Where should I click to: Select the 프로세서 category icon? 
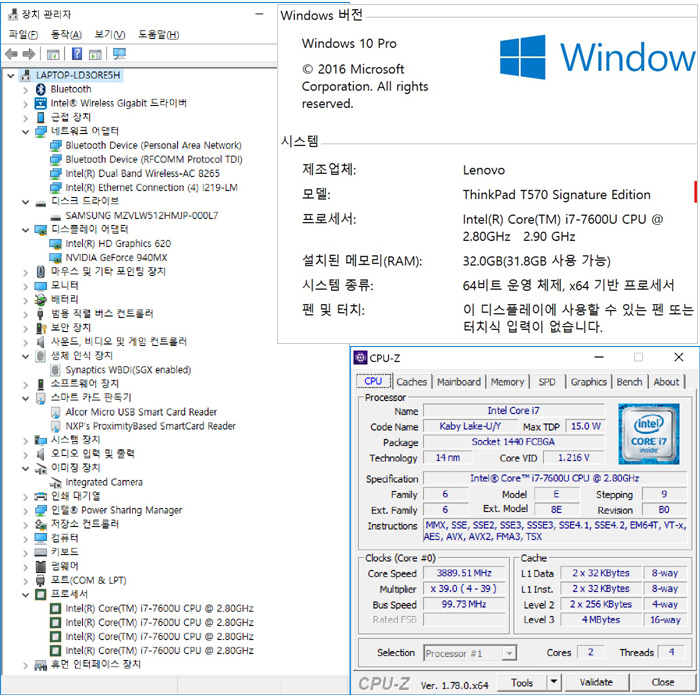click(x=41, y=594)
